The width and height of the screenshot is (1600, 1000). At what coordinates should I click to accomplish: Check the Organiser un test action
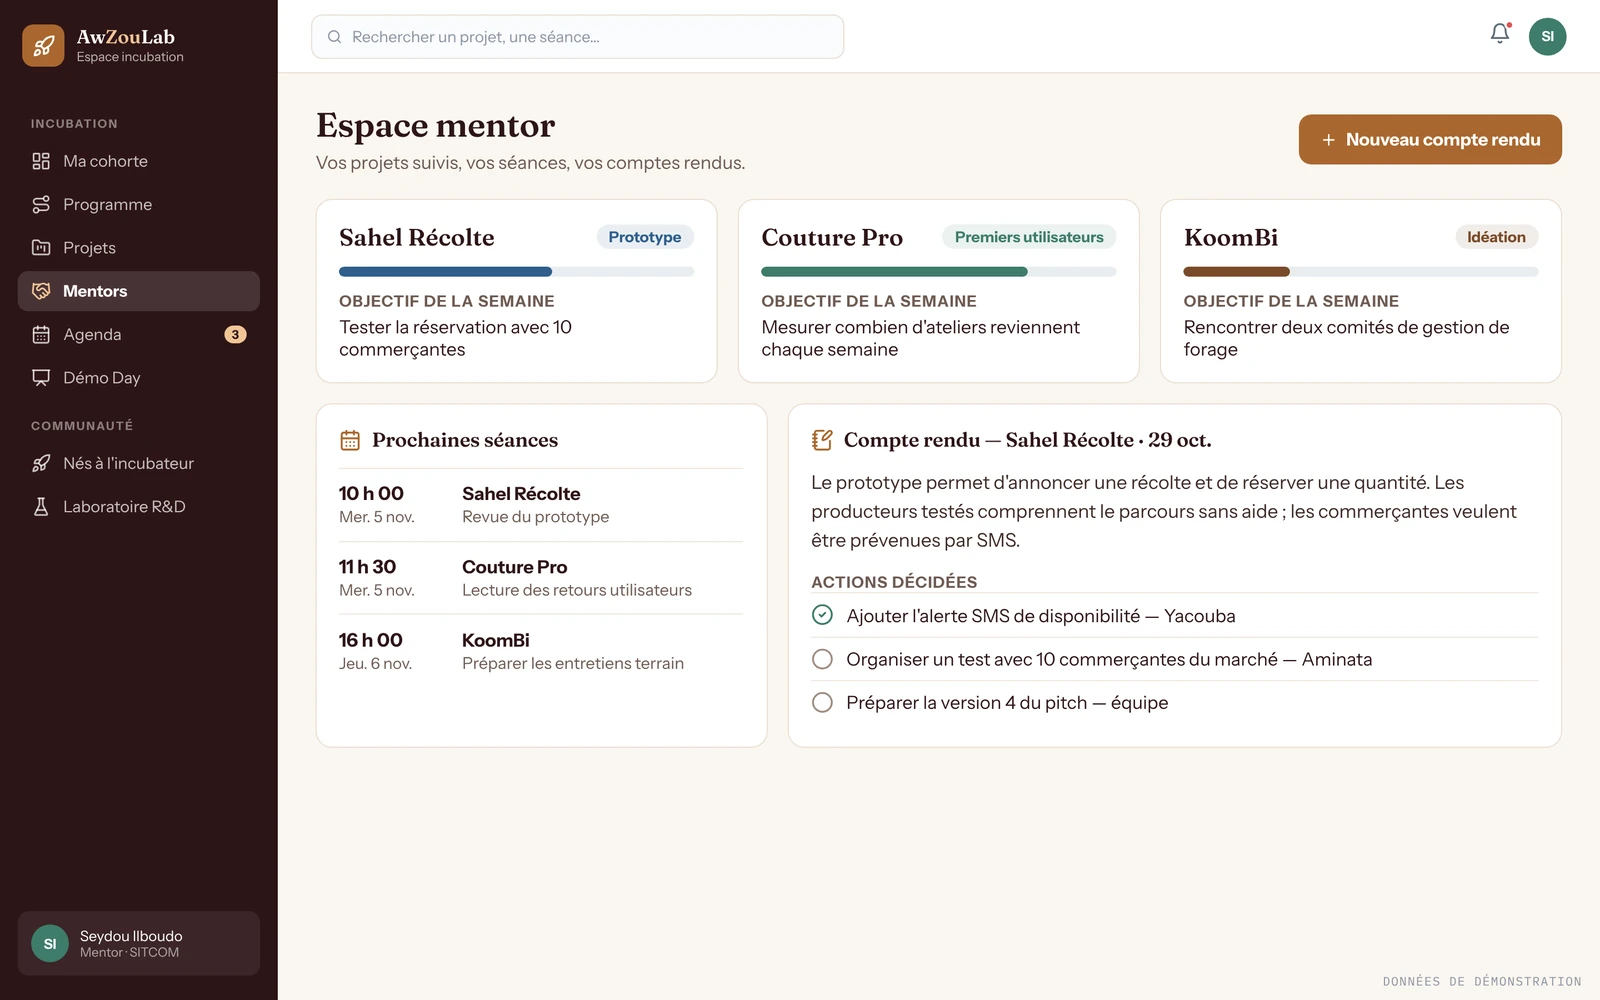pos(822,659)
